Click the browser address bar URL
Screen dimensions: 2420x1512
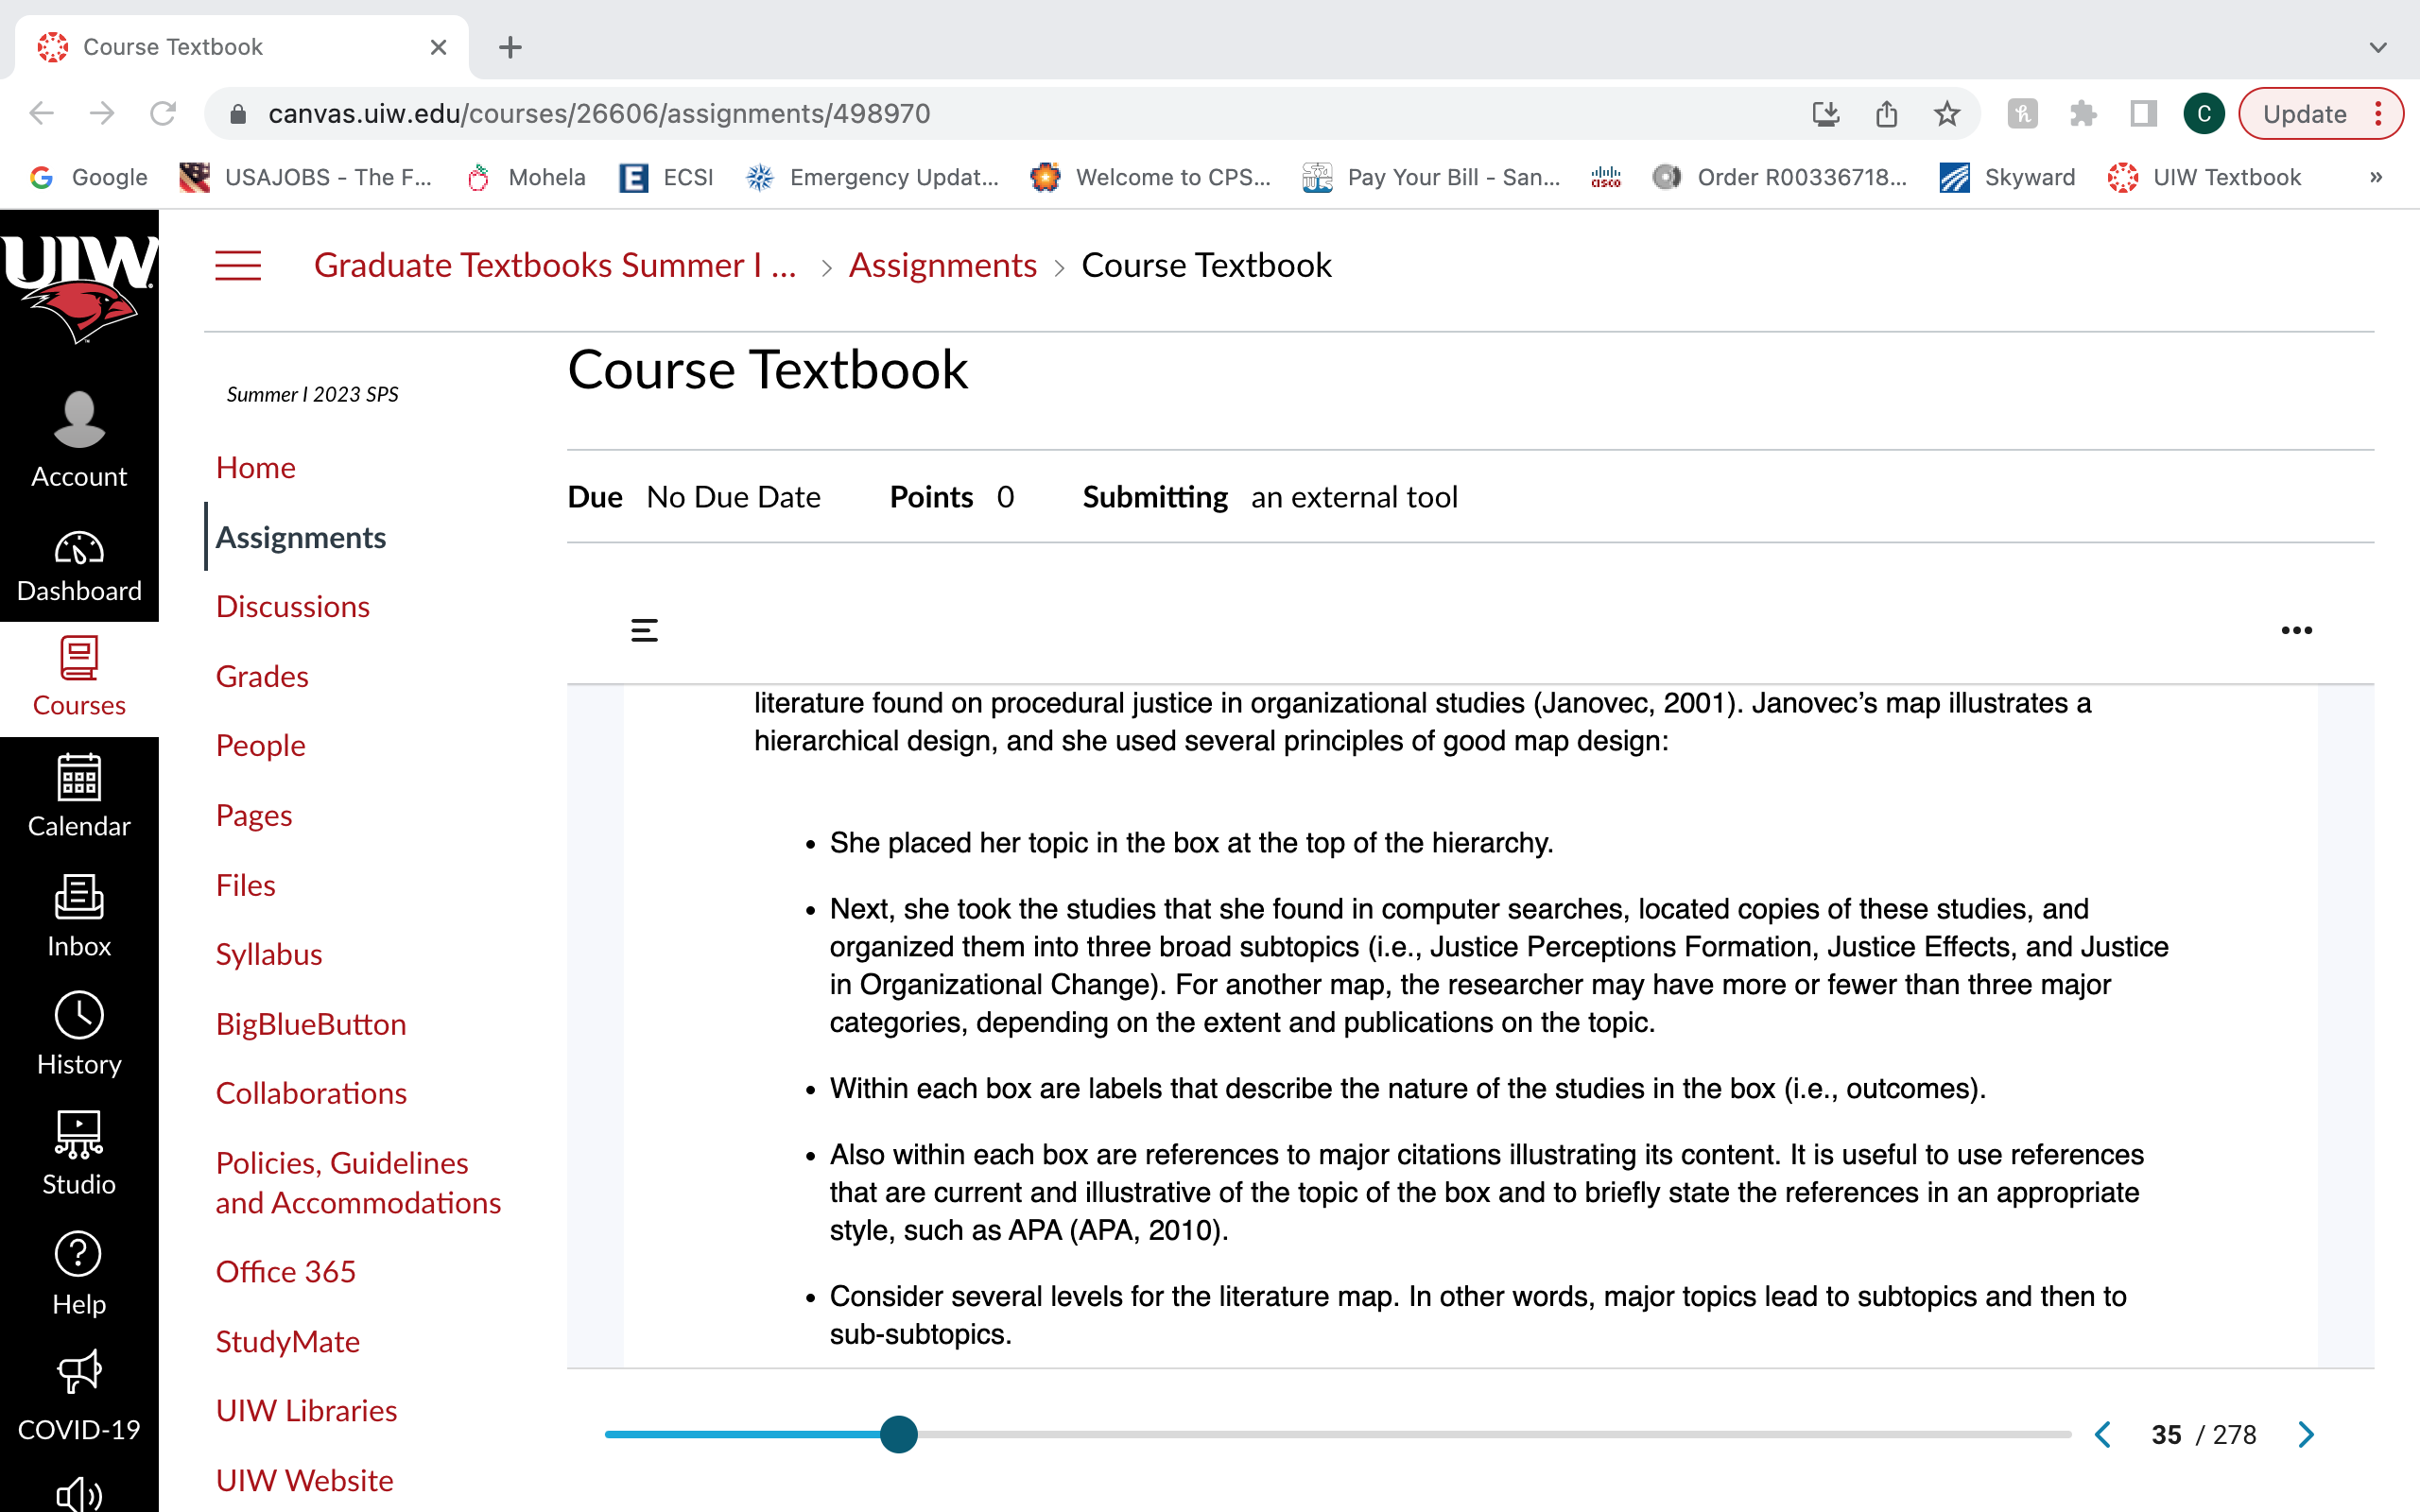pos(599,114)
